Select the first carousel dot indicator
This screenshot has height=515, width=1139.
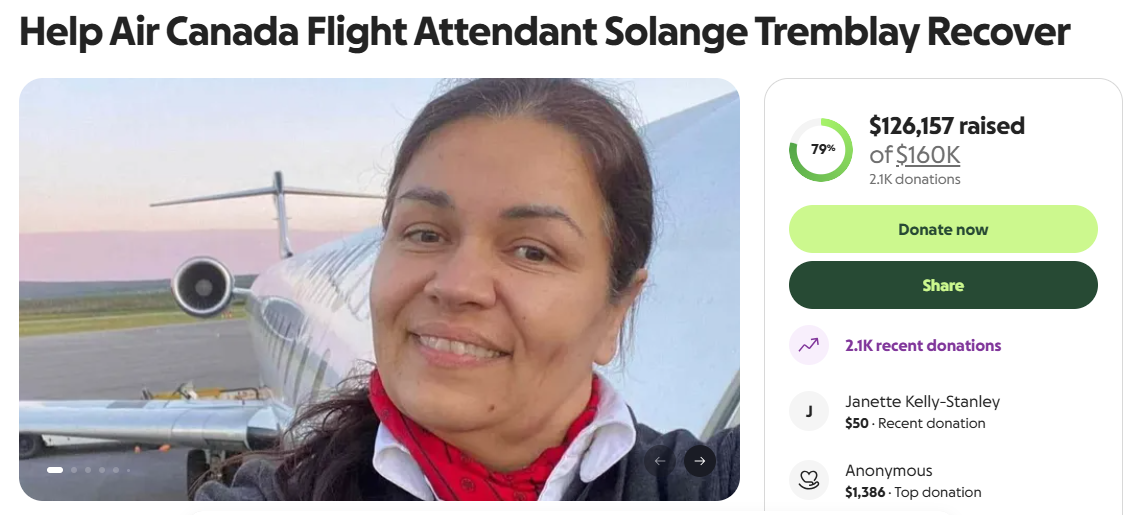pyautogui.click(x=55, y=470)
